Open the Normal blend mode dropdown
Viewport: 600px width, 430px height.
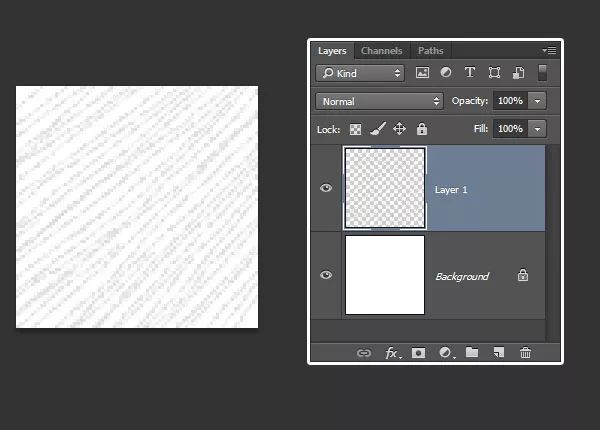tap(379, 101)
